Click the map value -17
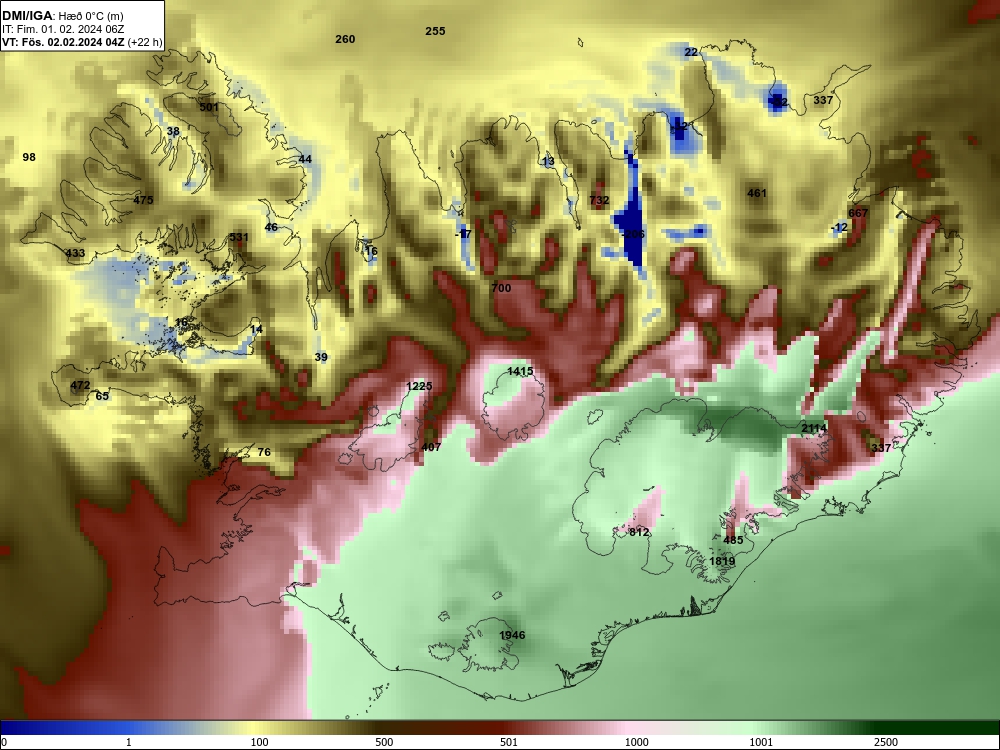The width and height of the screenshot is (1000, 750). [463, 234]
